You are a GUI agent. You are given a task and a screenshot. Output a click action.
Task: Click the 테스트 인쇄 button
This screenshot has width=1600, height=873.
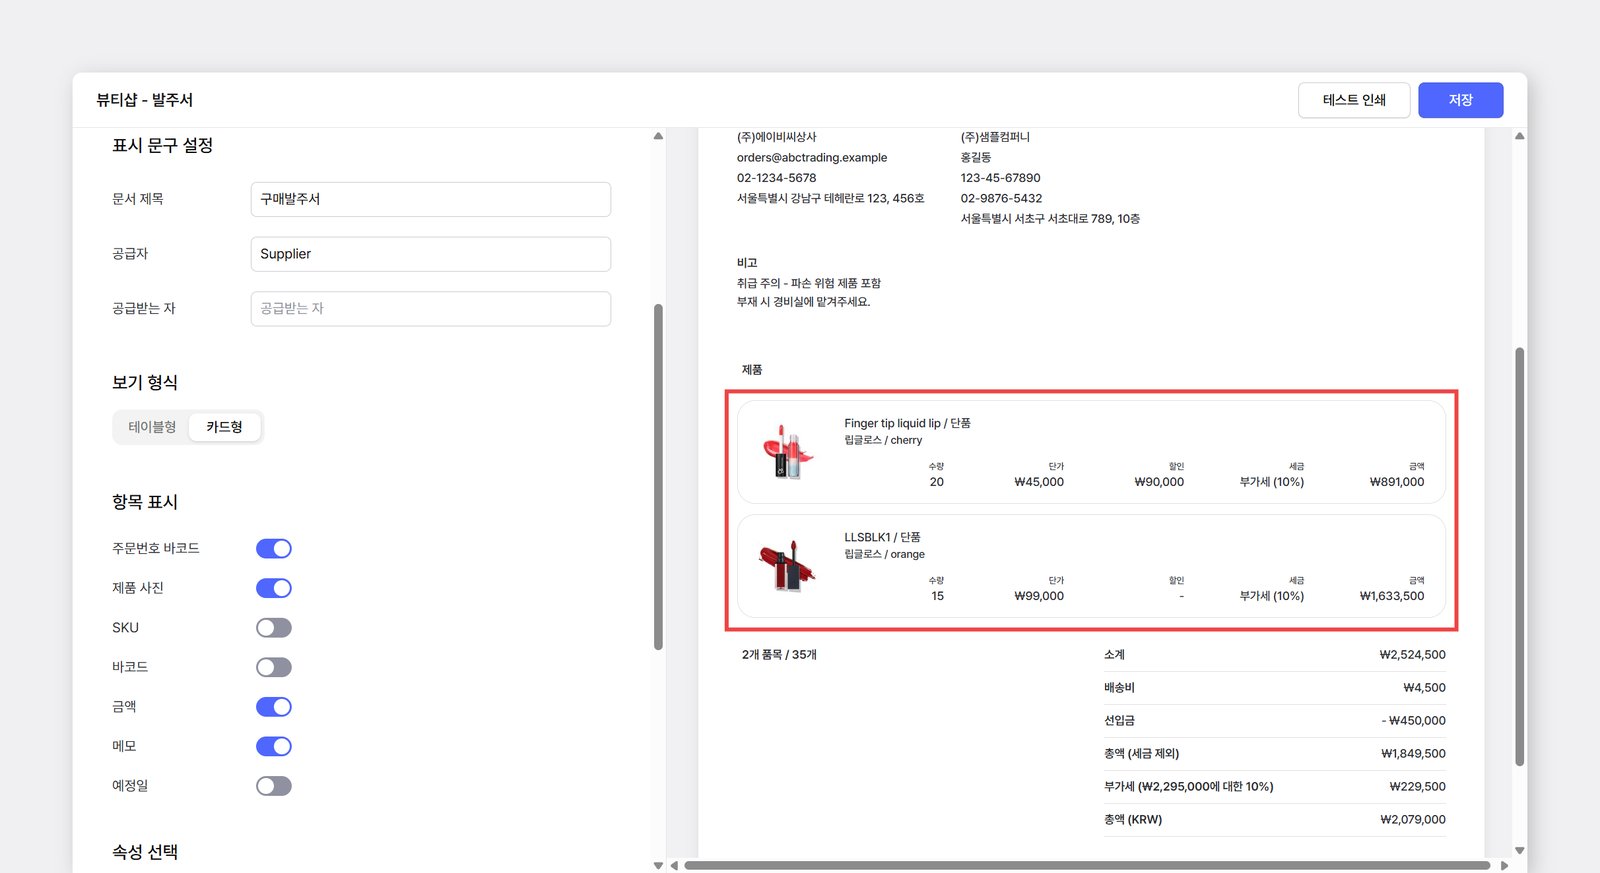(1354, 100)
